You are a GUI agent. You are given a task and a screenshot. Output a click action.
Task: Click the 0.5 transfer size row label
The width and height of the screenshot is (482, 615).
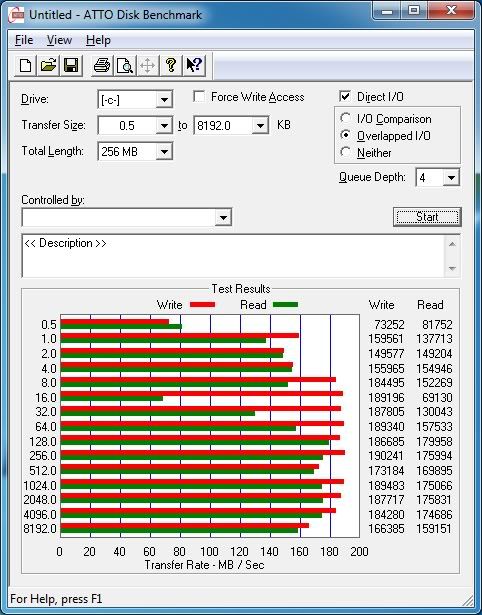tap(49, 325)
